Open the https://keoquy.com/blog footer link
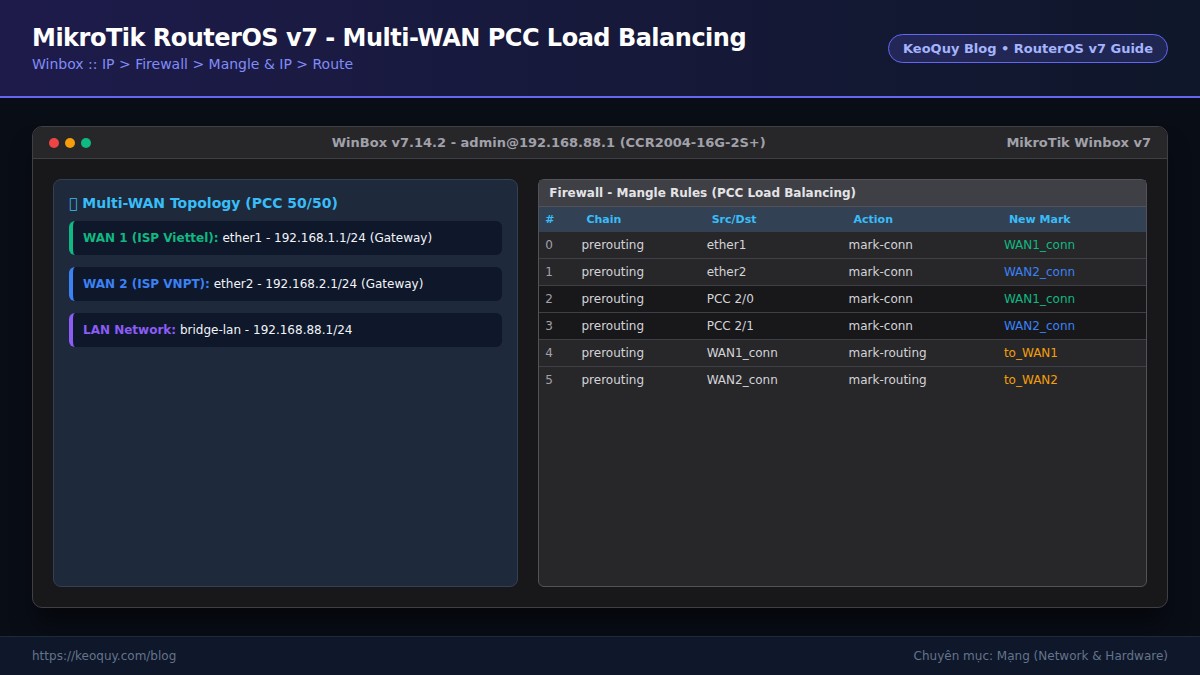 (x=104, y=656)
